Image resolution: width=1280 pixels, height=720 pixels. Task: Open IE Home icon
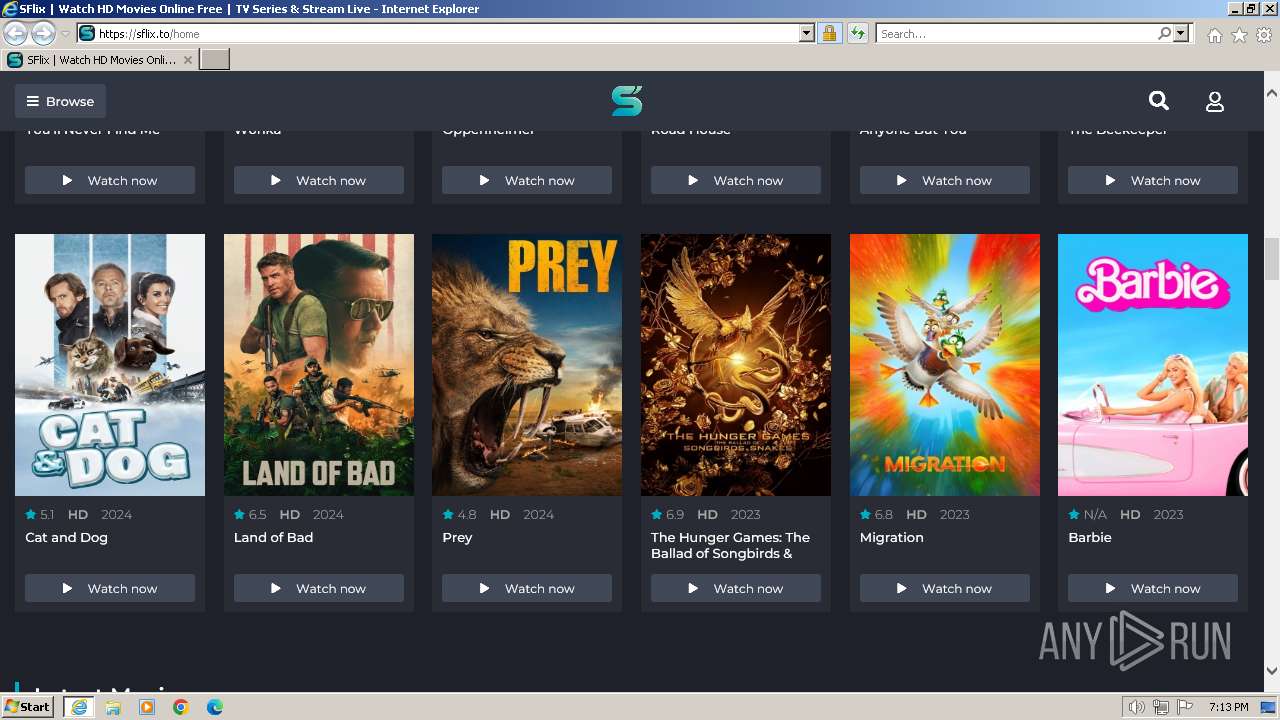[1214, 35]
